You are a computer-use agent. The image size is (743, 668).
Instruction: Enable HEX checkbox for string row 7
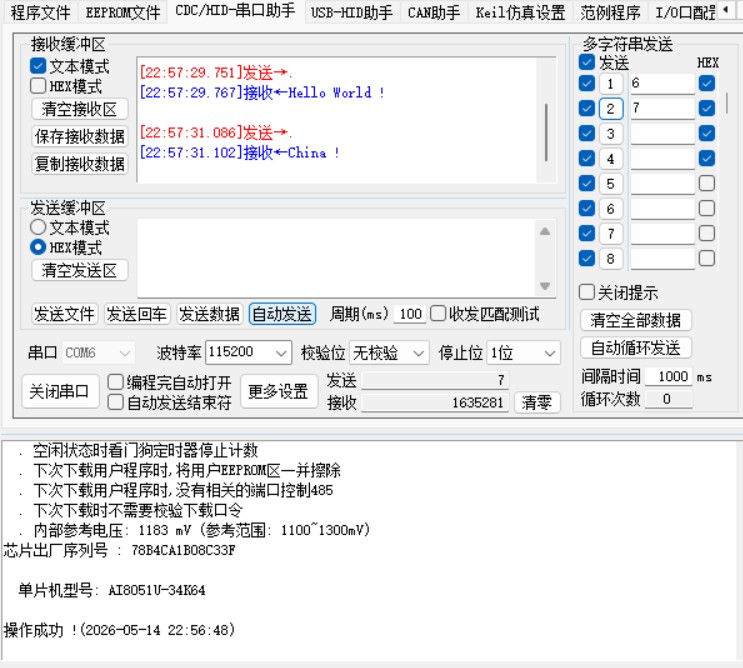(707, 233)
